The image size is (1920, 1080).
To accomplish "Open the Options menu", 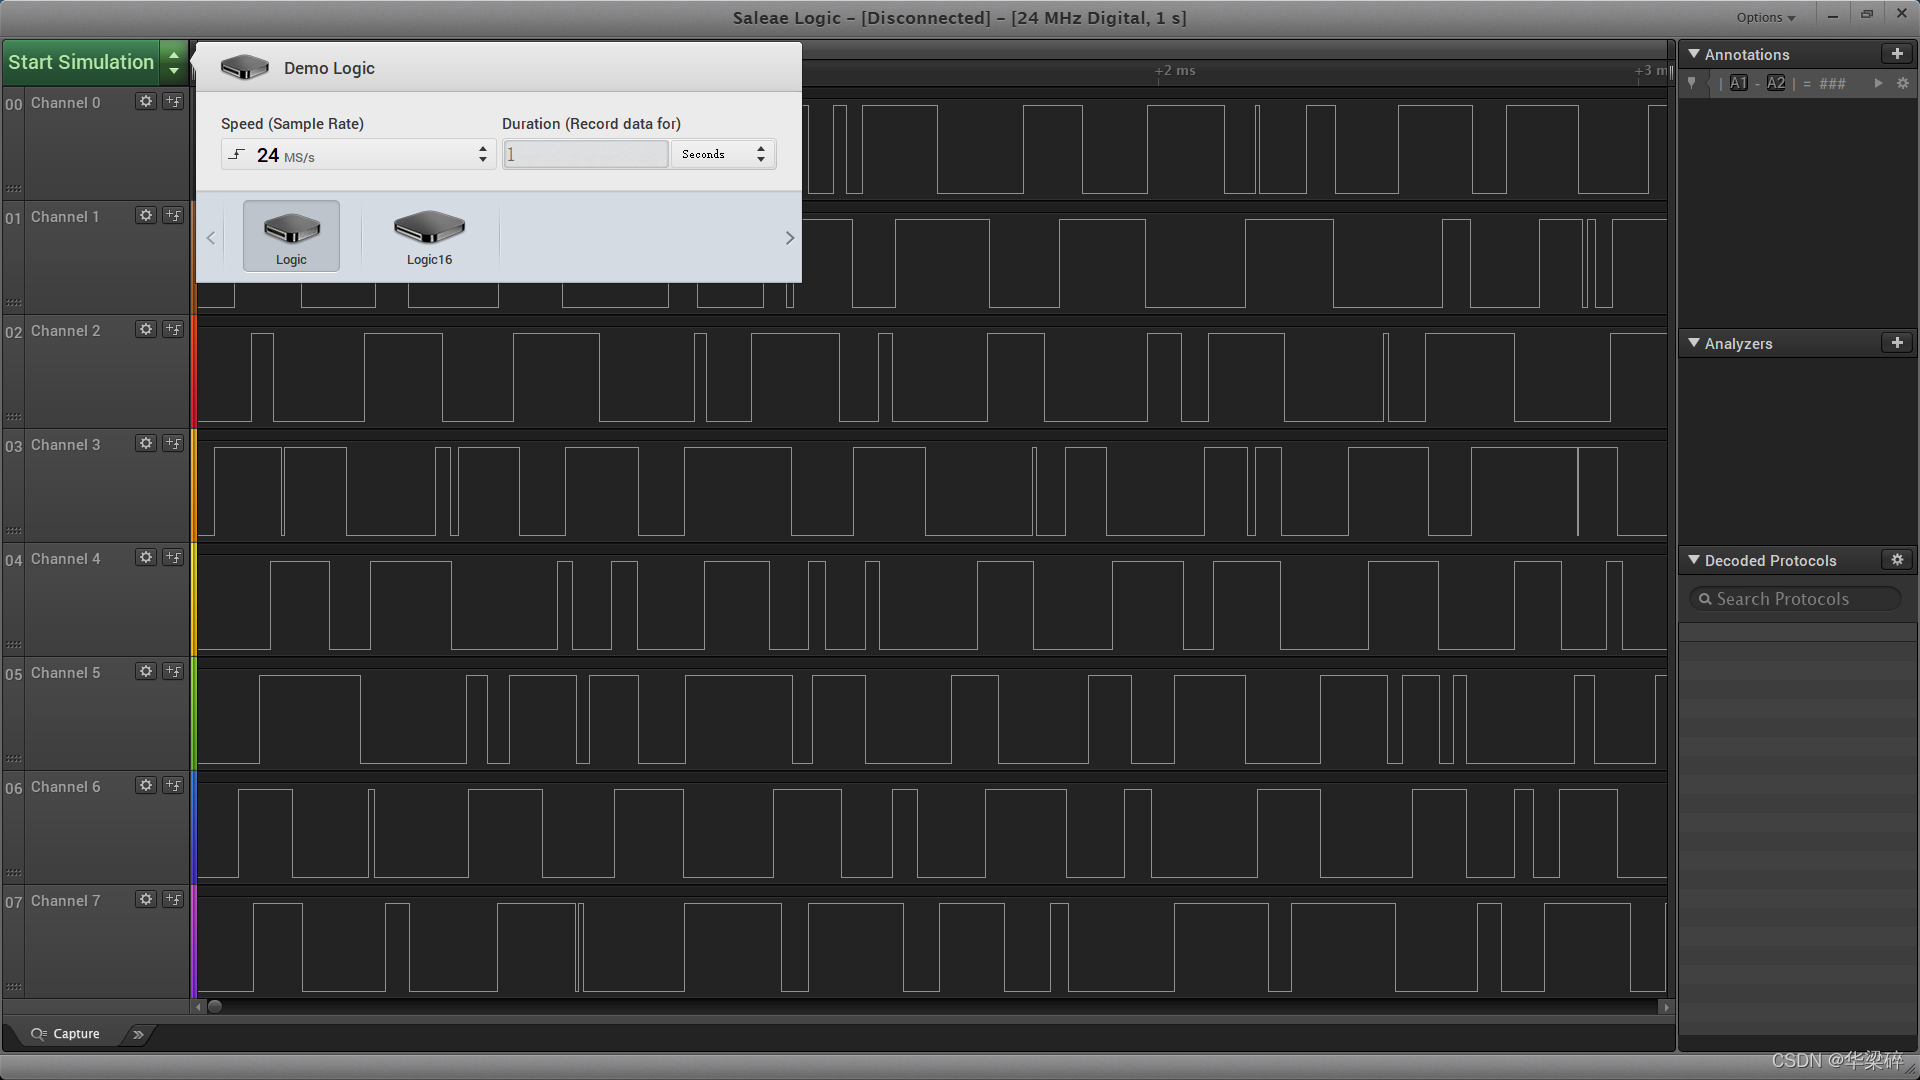I will 1765,17.
